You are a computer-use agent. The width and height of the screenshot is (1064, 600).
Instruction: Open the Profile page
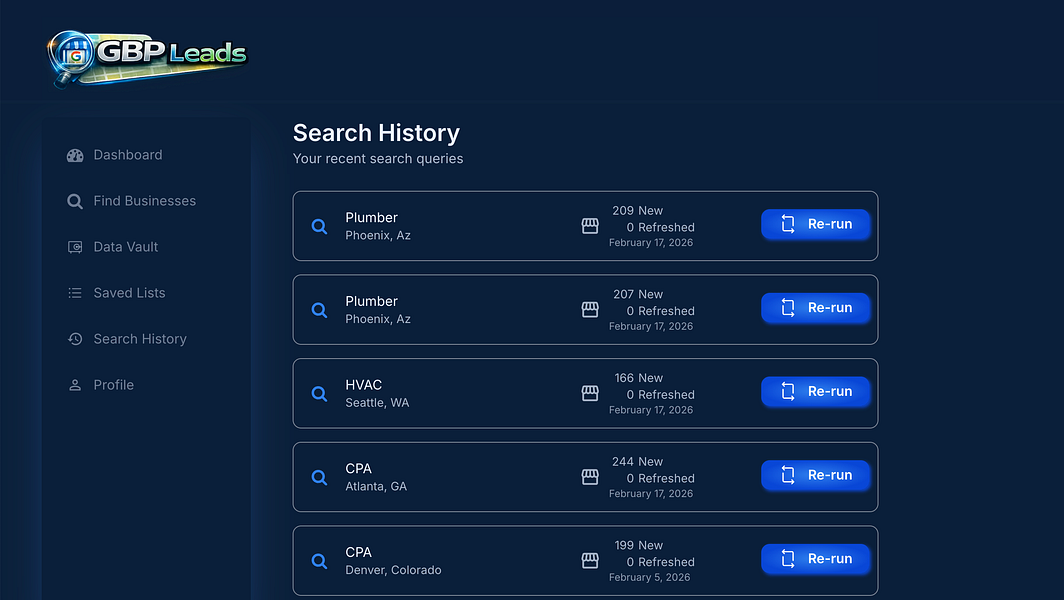[113, 385]
